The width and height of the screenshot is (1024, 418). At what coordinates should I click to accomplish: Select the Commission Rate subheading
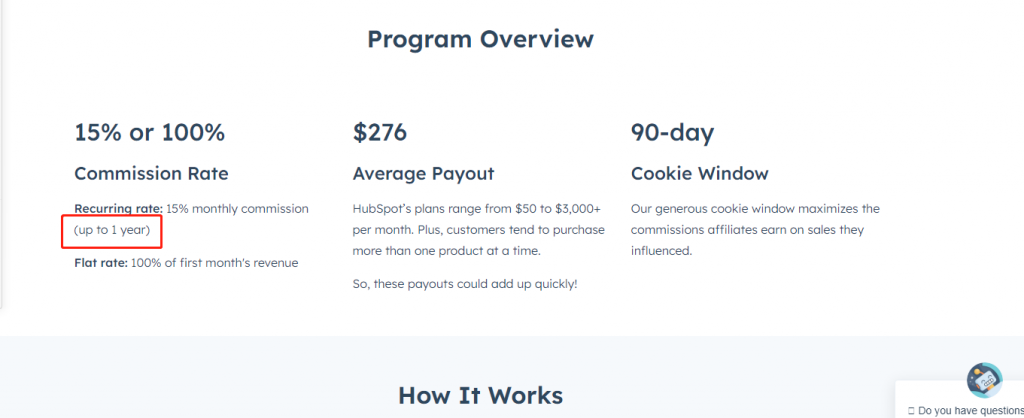[151, 173]
